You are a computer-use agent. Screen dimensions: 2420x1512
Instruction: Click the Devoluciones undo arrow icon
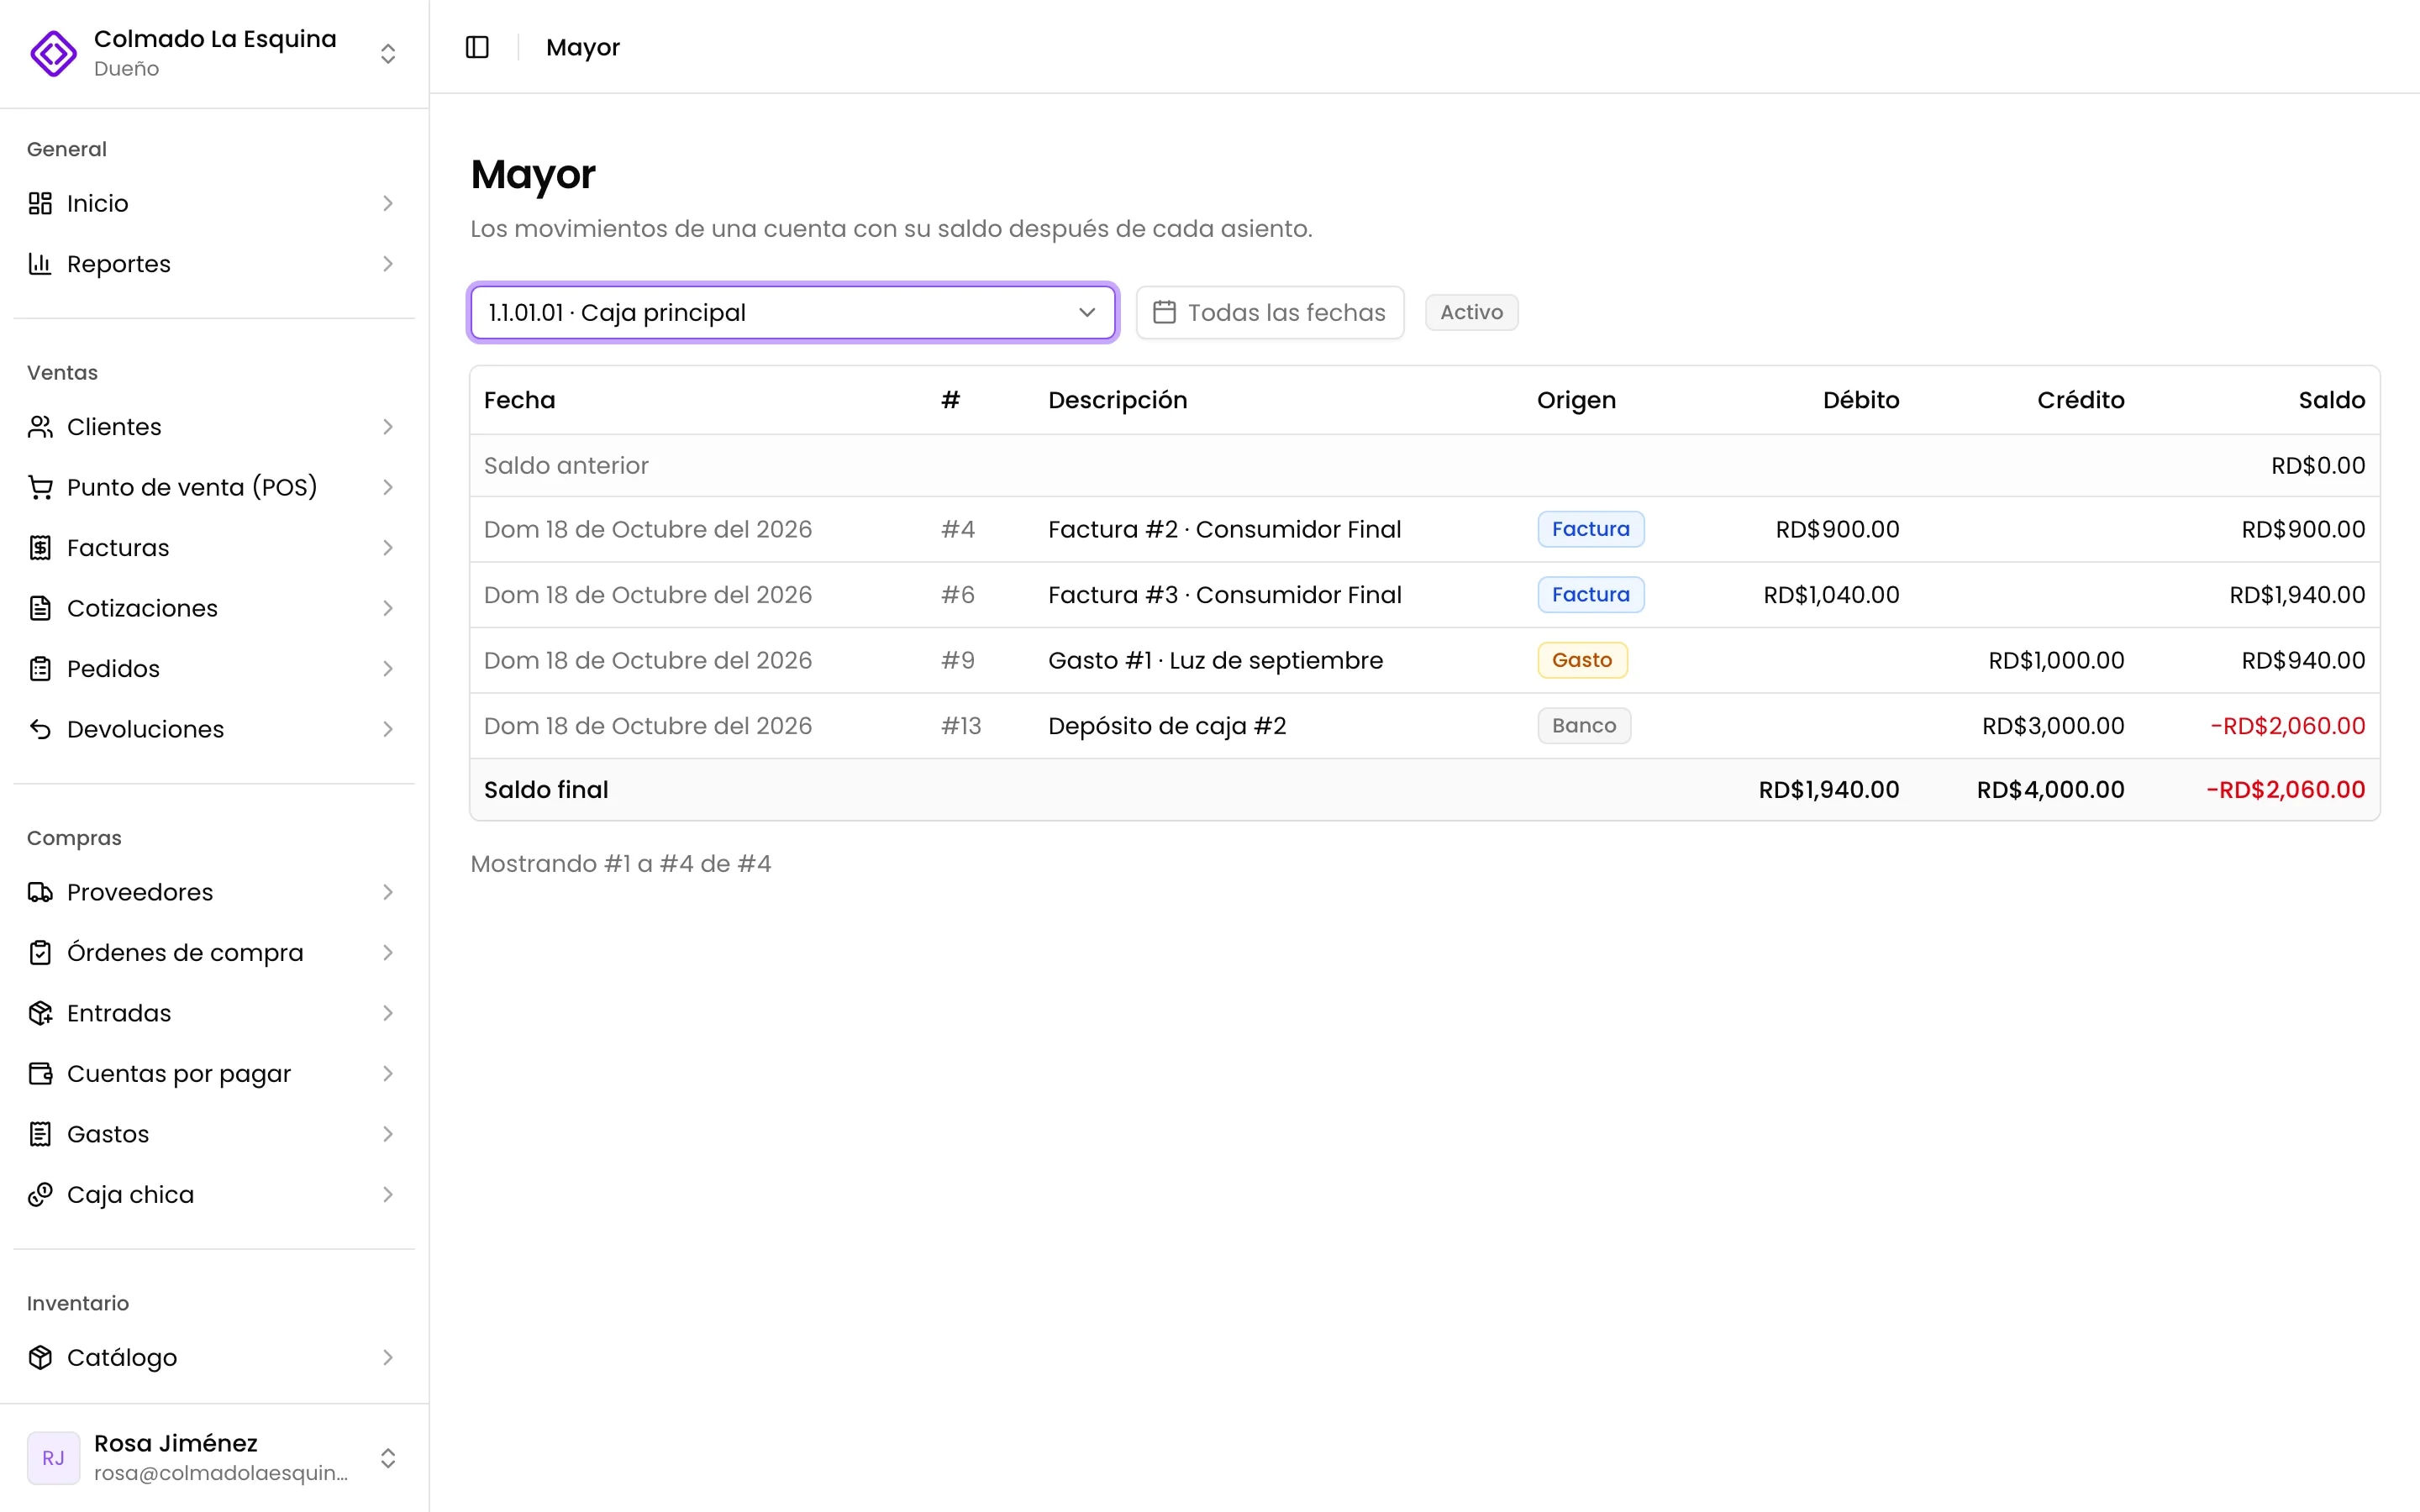[40, 729]
